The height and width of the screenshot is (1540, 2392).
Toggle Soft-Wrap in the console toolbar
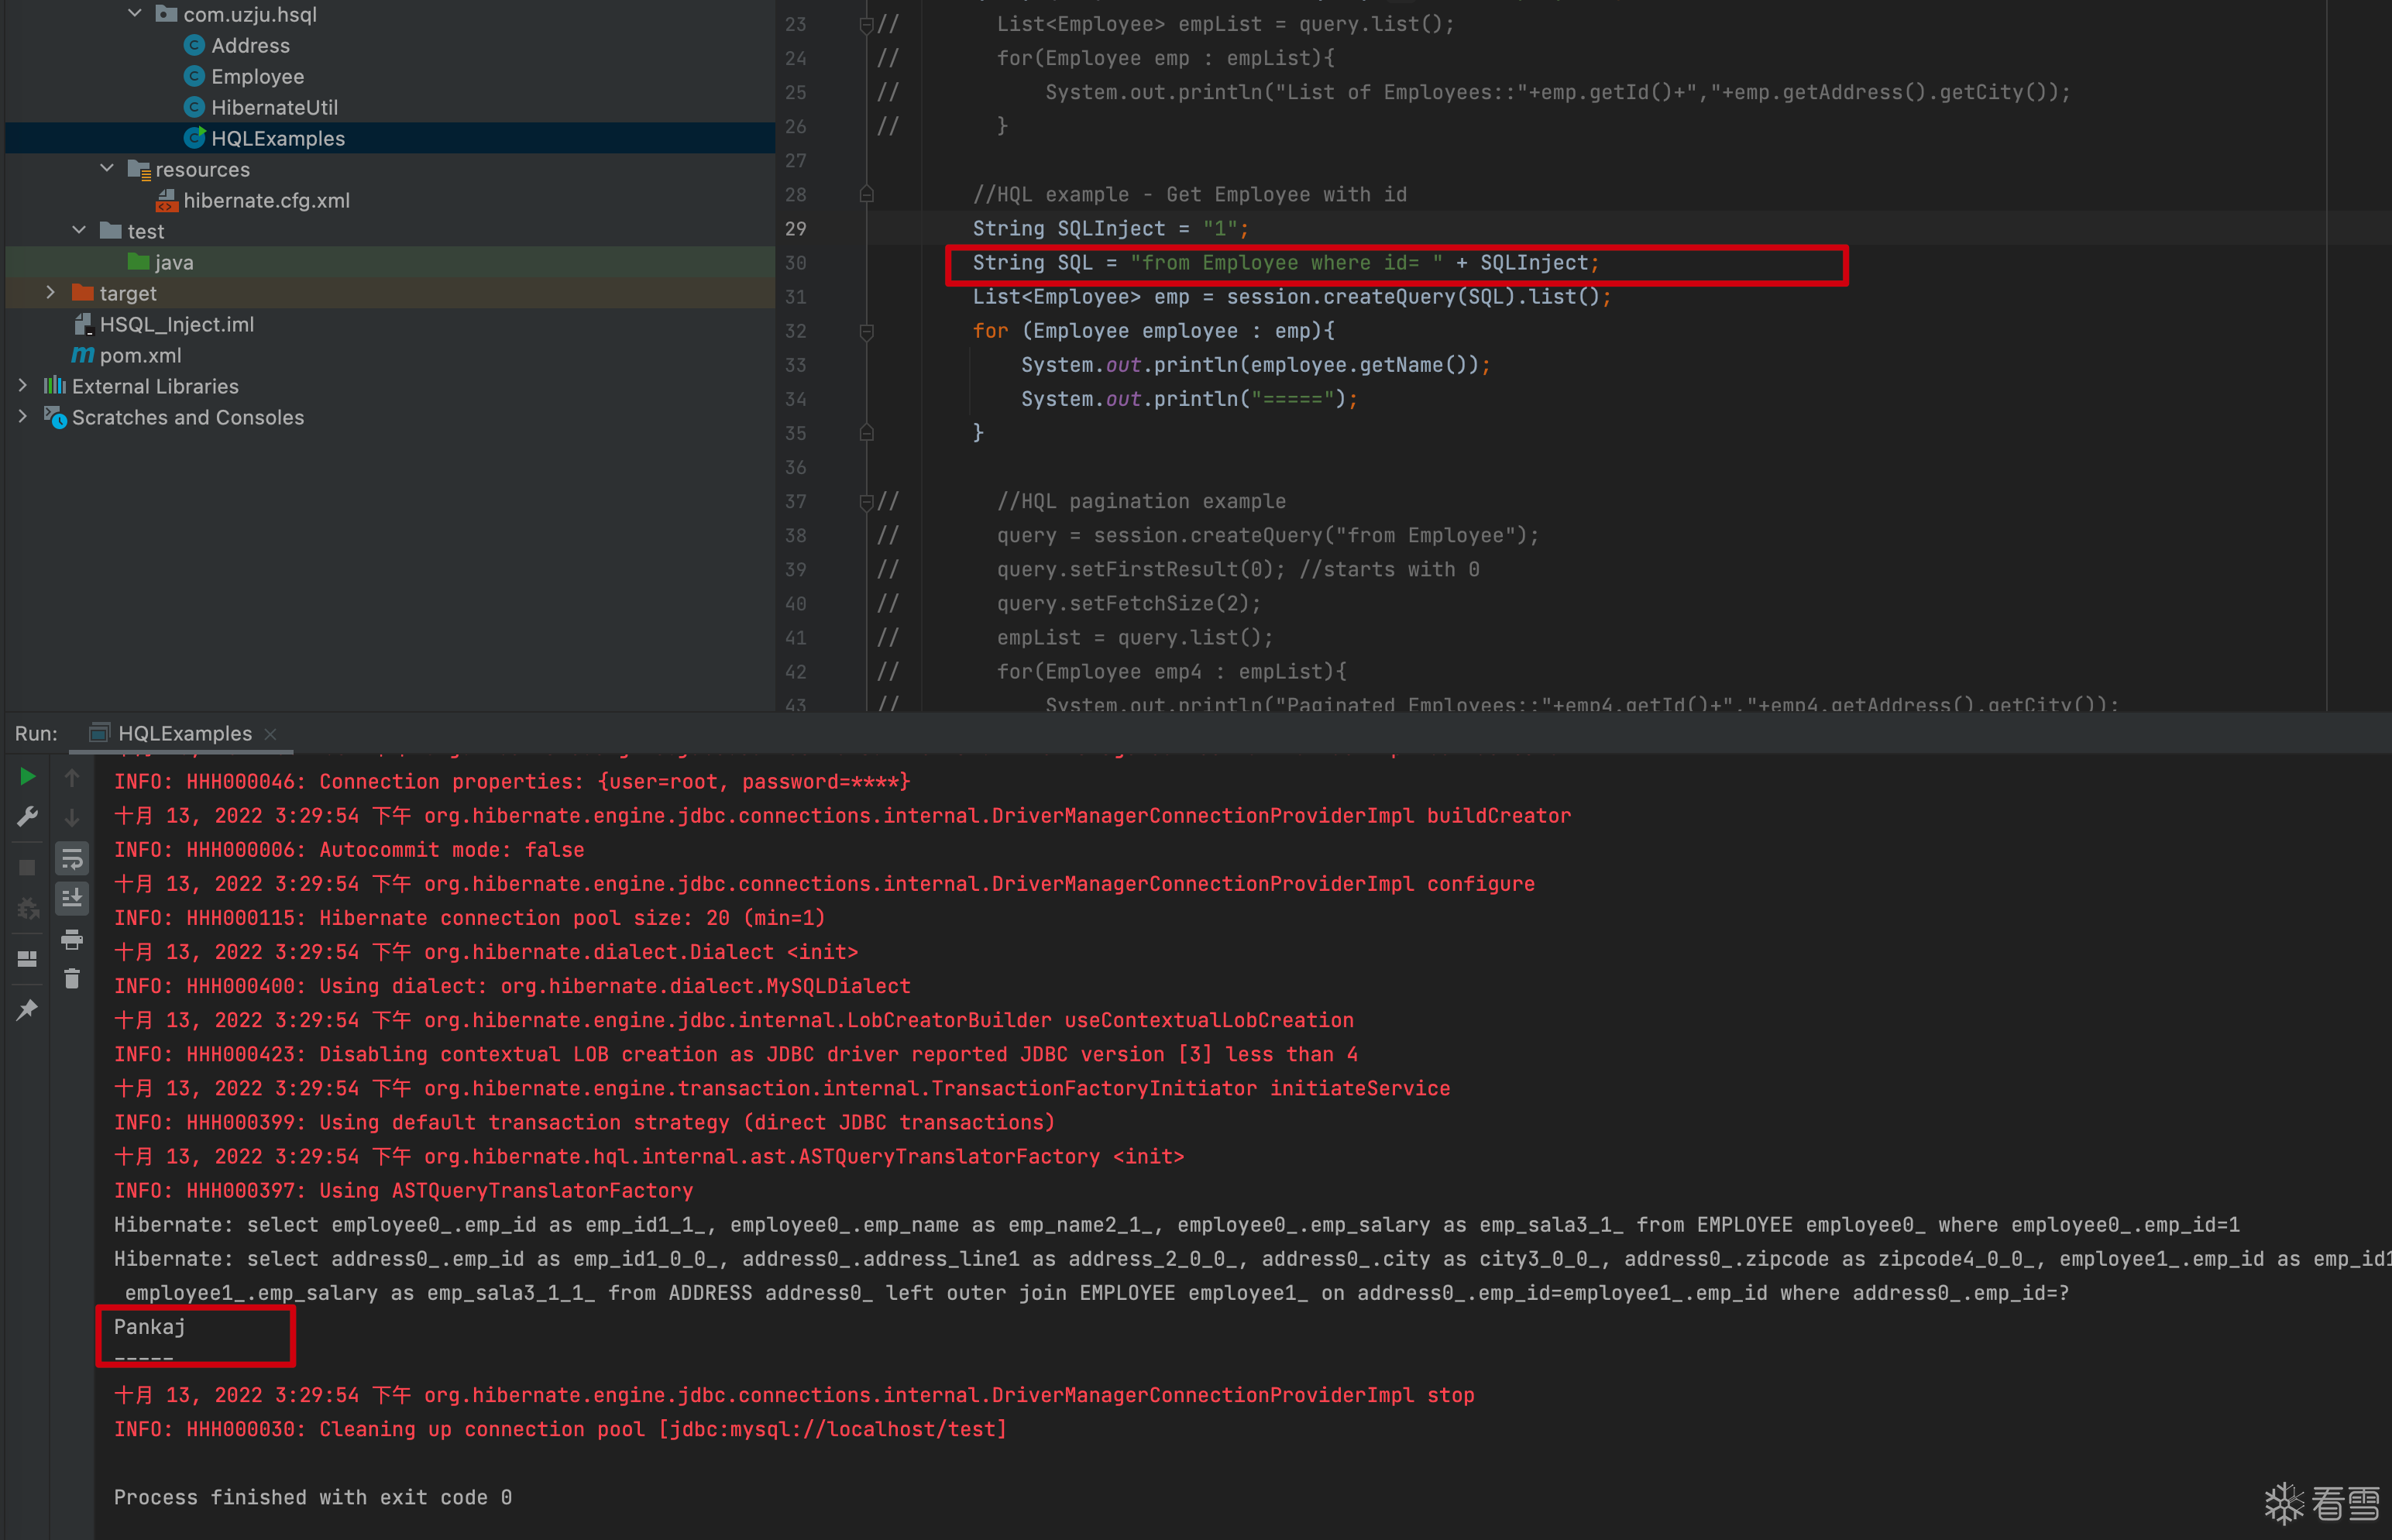click(72, 859)
